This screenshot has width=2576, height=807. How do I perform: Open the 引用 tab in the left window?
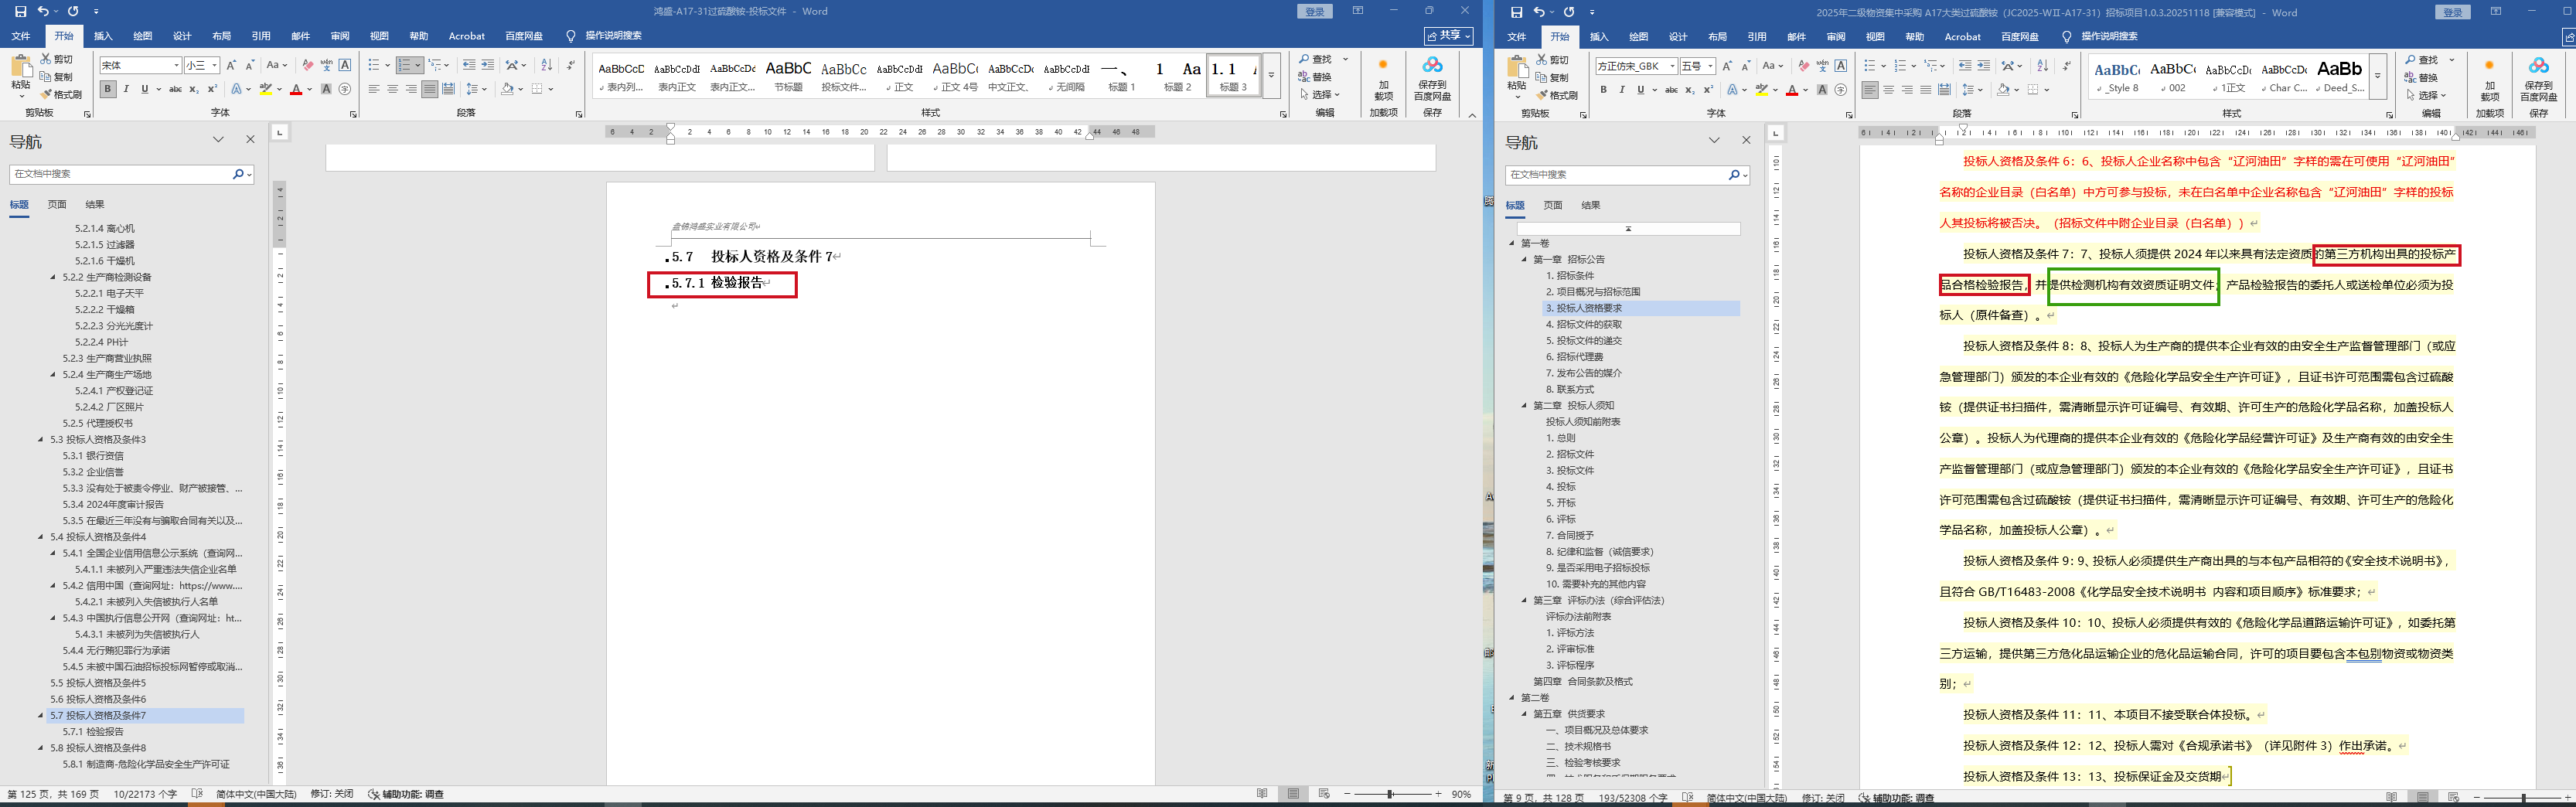(x=260, y=36)
